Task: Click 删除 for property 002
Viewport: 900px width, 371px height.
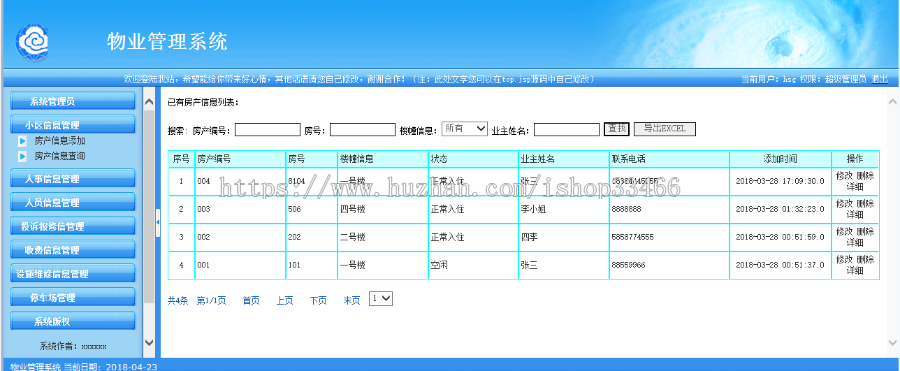Action: tap(866, 231)
